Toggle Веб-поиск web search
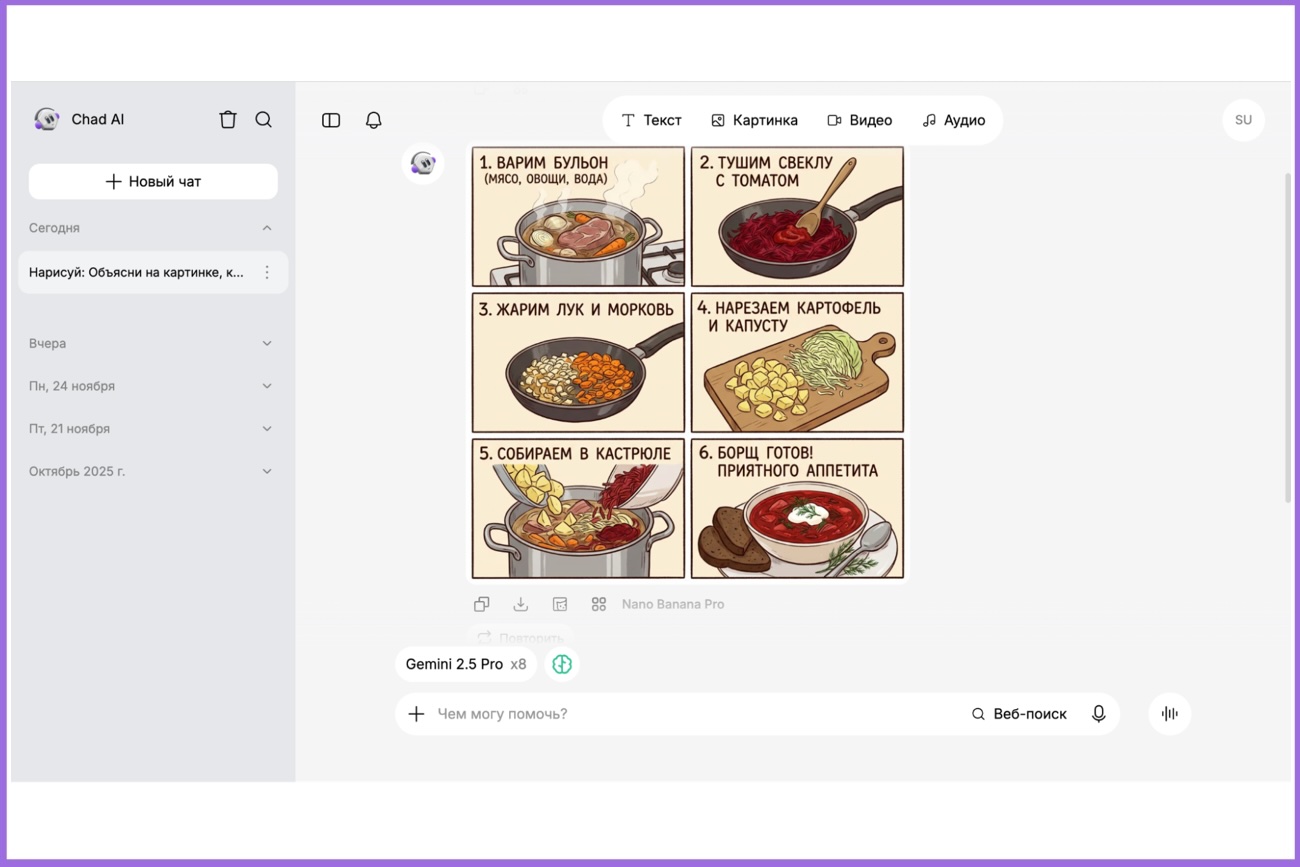 click(x=1019, y=714)
